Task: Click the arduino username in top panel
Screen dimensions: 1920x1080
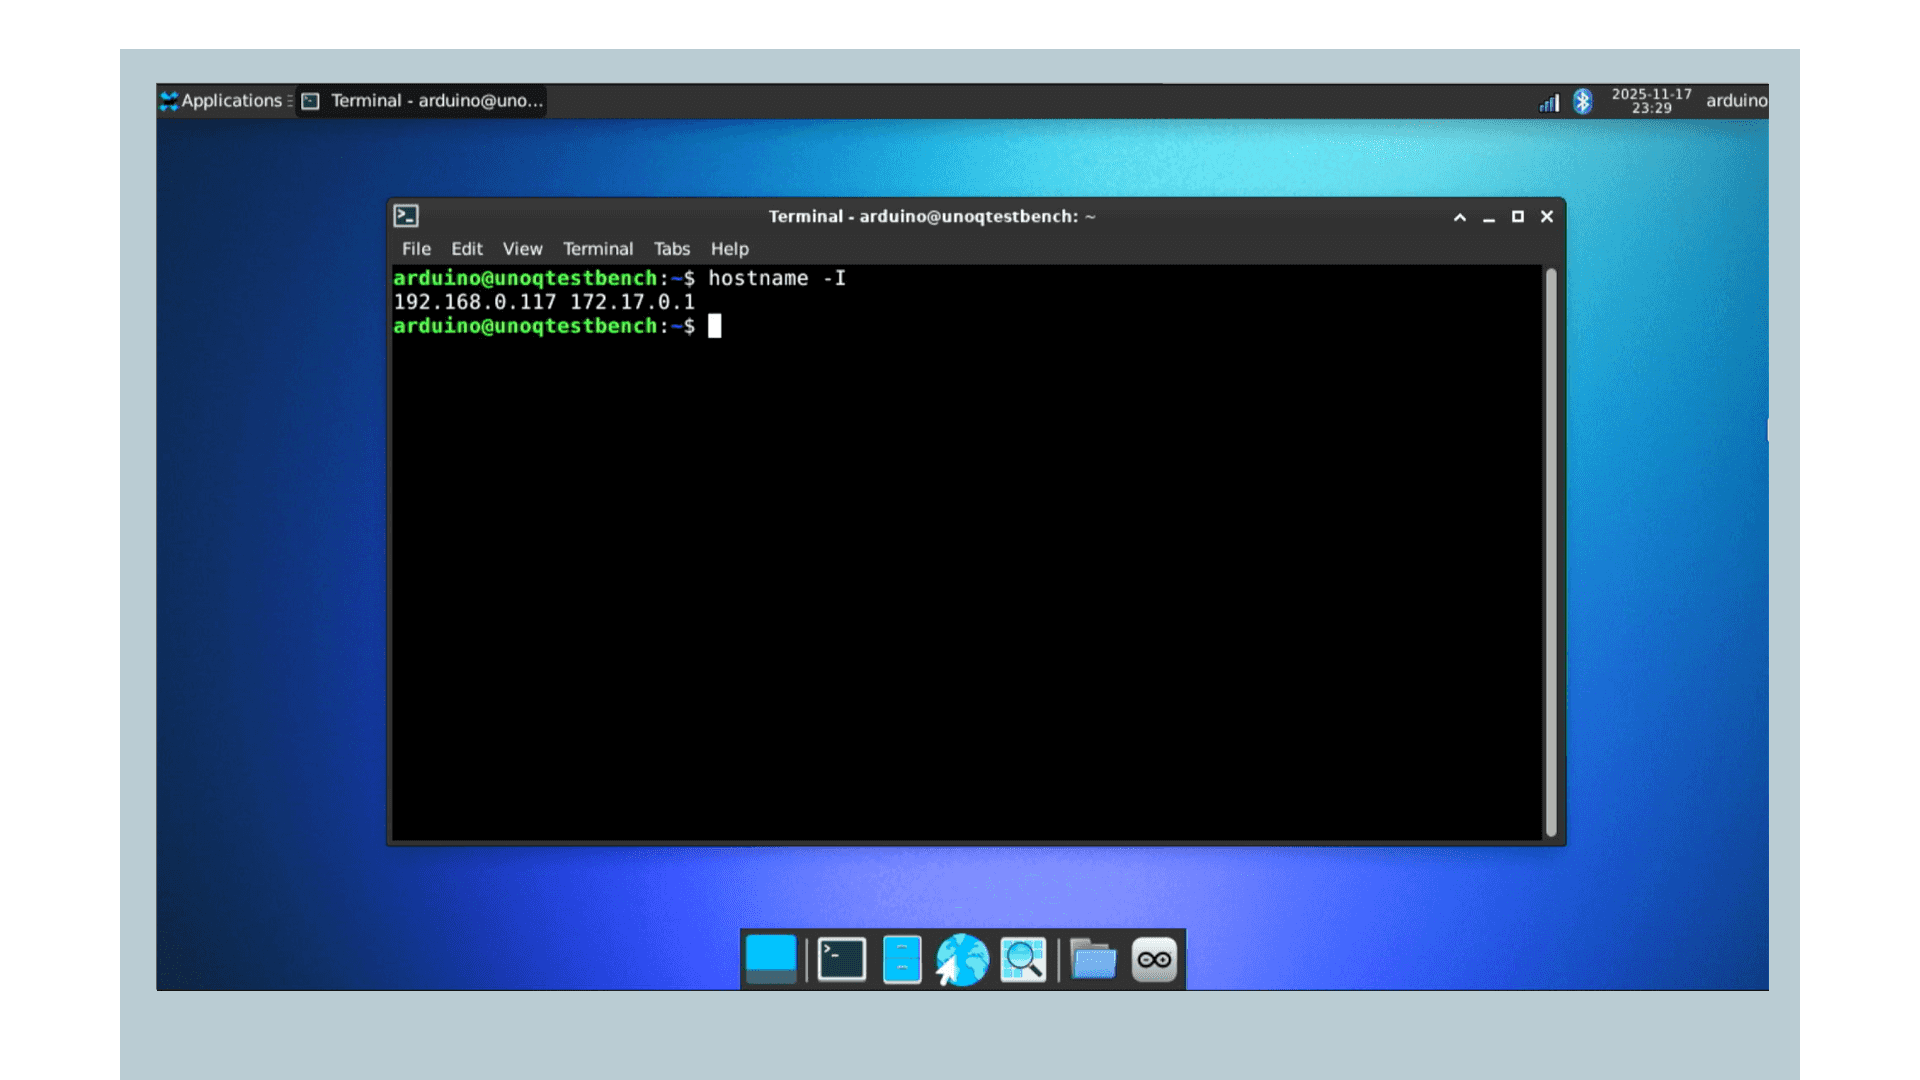Action: pos(1736,100)
